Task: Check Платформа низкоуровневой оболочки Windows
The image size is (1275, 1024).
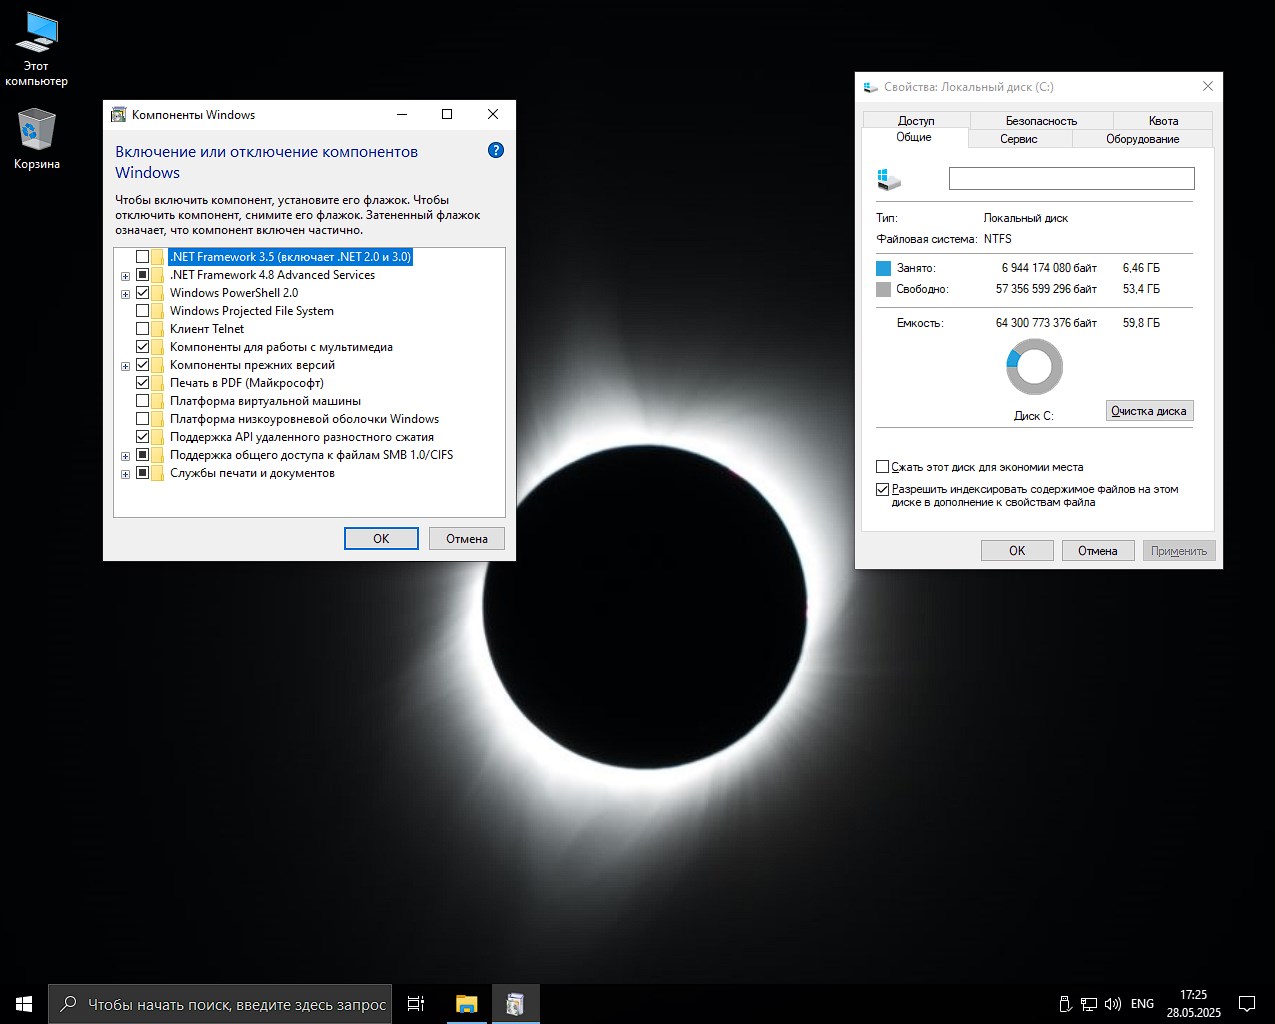Action: (142, 419)
